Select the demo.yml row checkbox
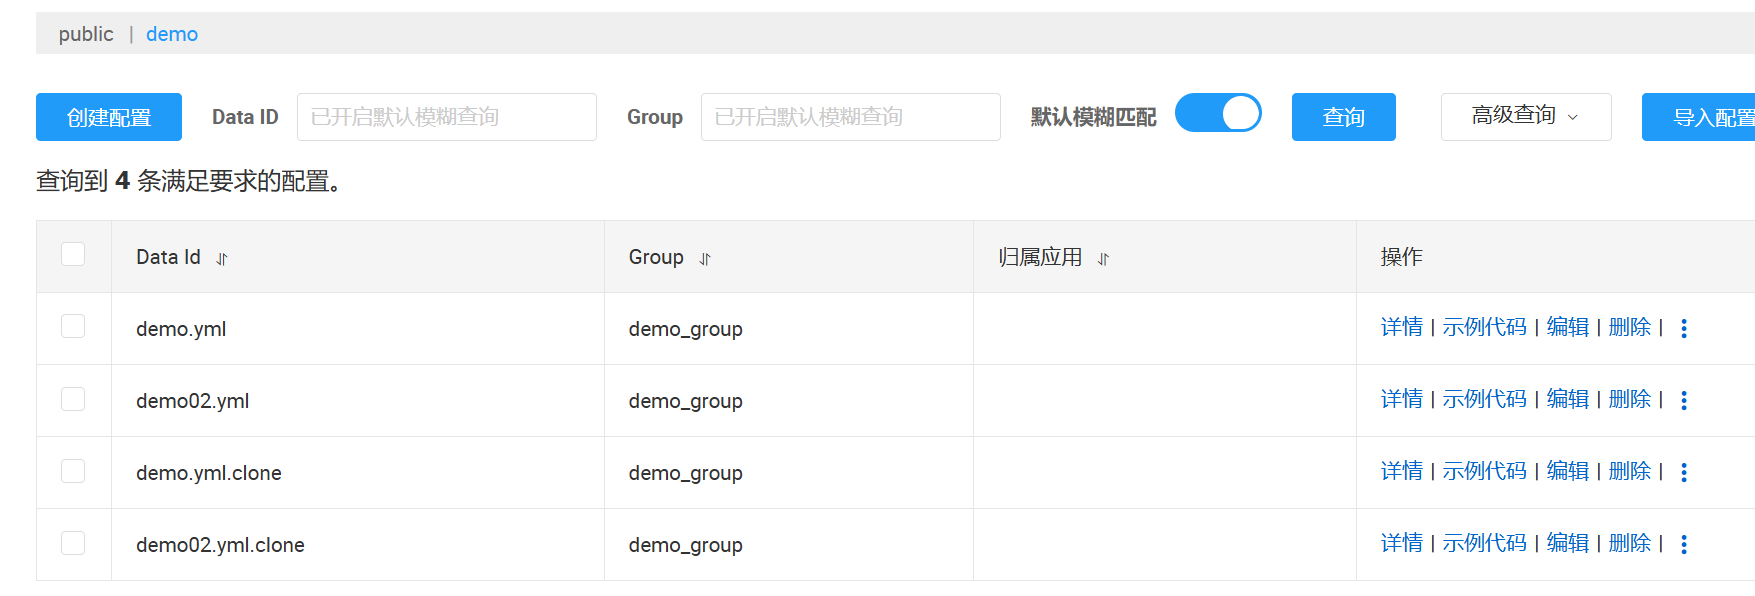 [x=73, y=327]
